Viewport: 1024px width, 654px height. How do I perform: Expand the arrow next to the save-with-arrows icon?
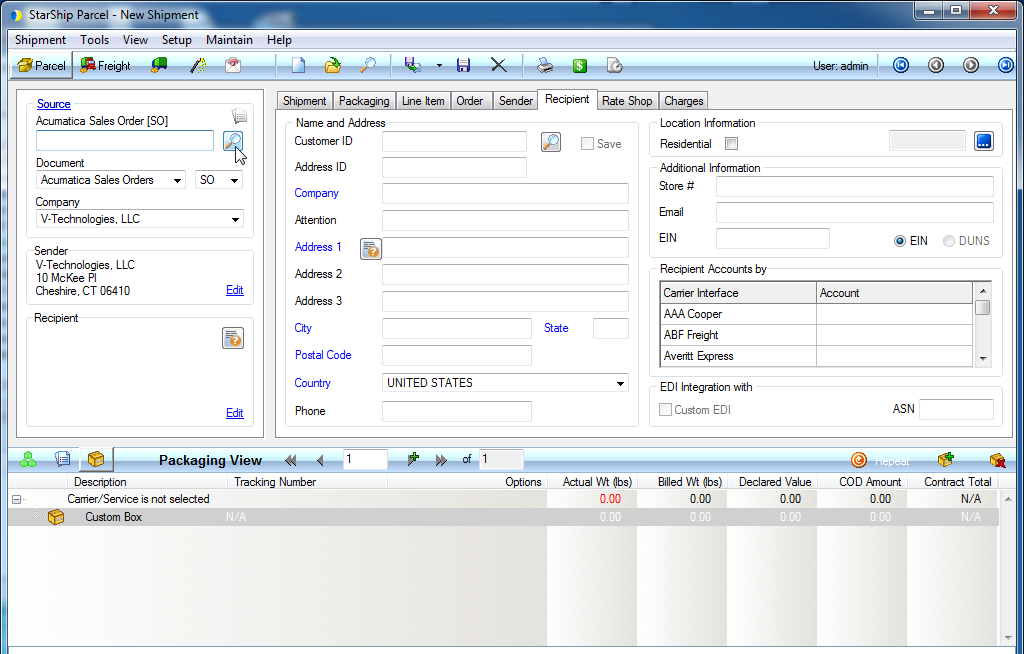[x=439, y=65]
